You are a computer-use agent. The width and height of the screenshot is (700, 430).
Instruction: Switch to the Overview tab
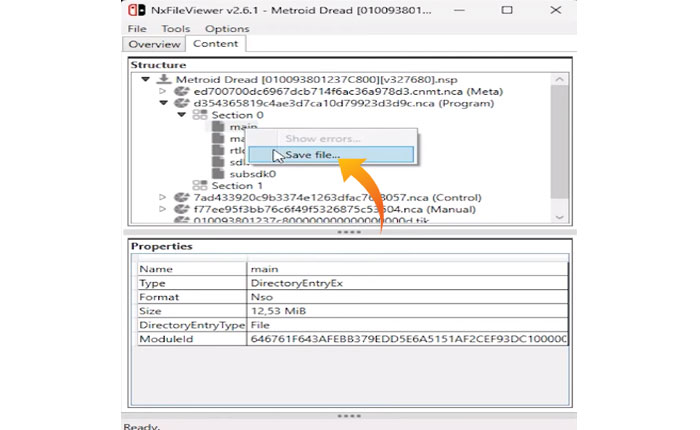coord(154,44)
